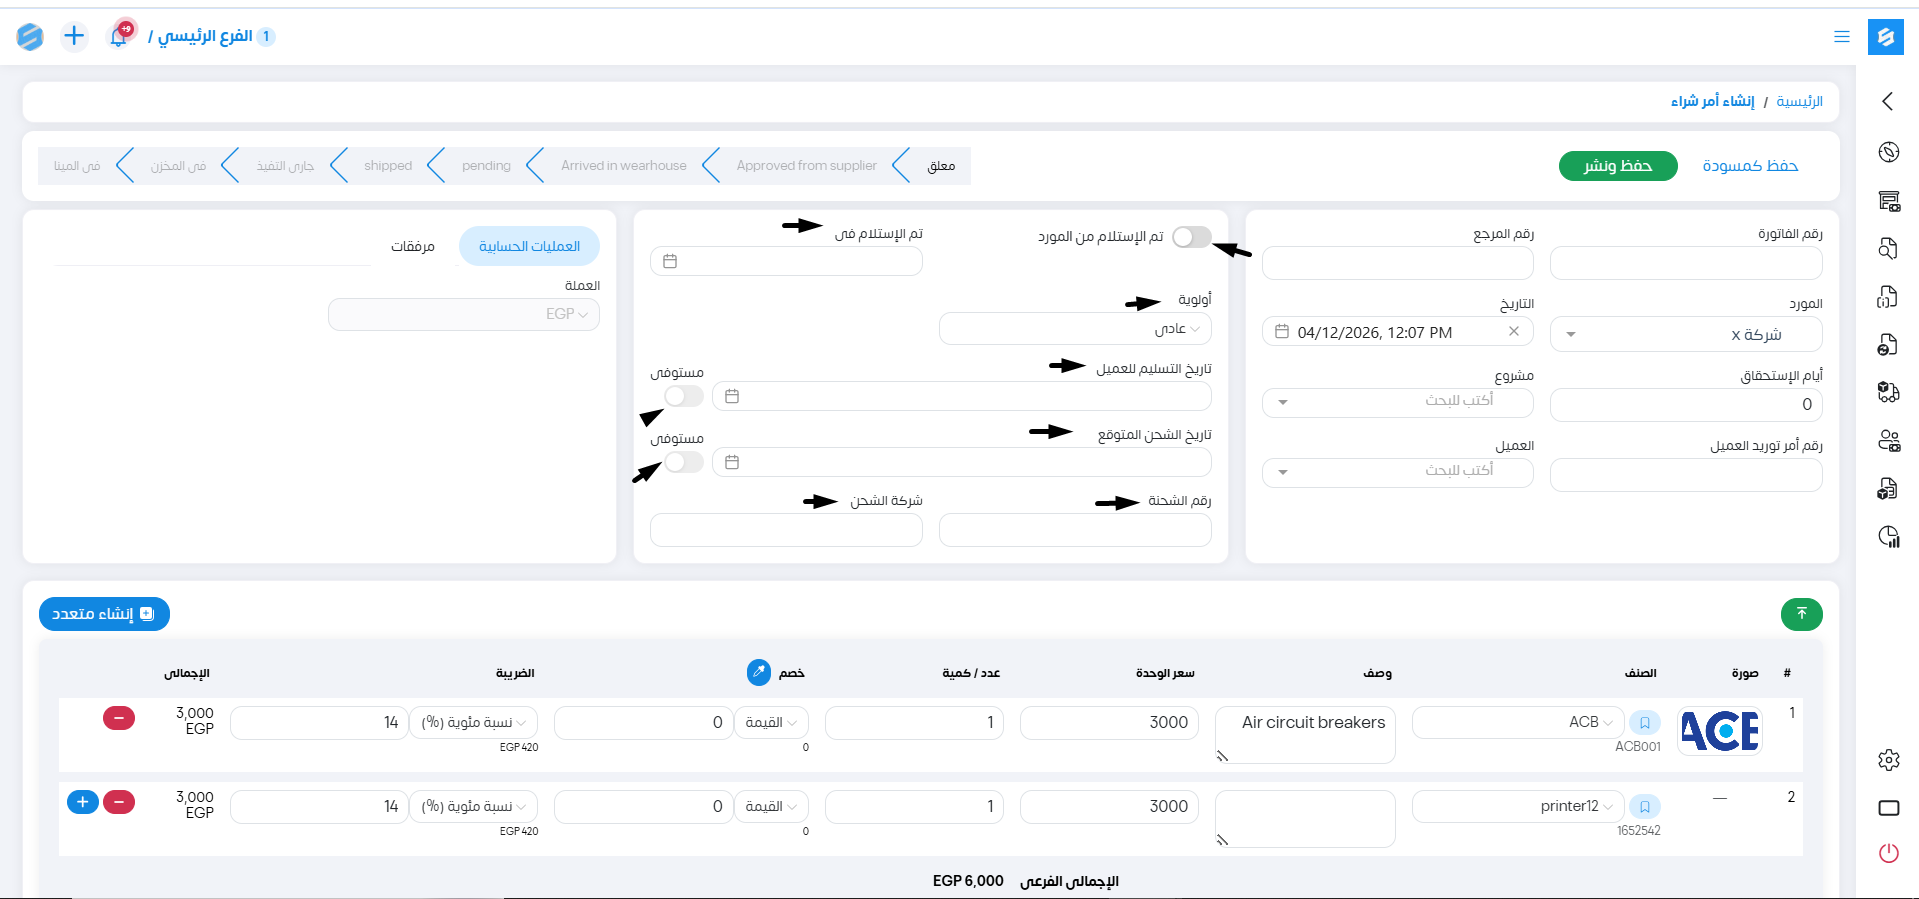Click the رقم الفاتورة input field

(x=1685, y=264)
